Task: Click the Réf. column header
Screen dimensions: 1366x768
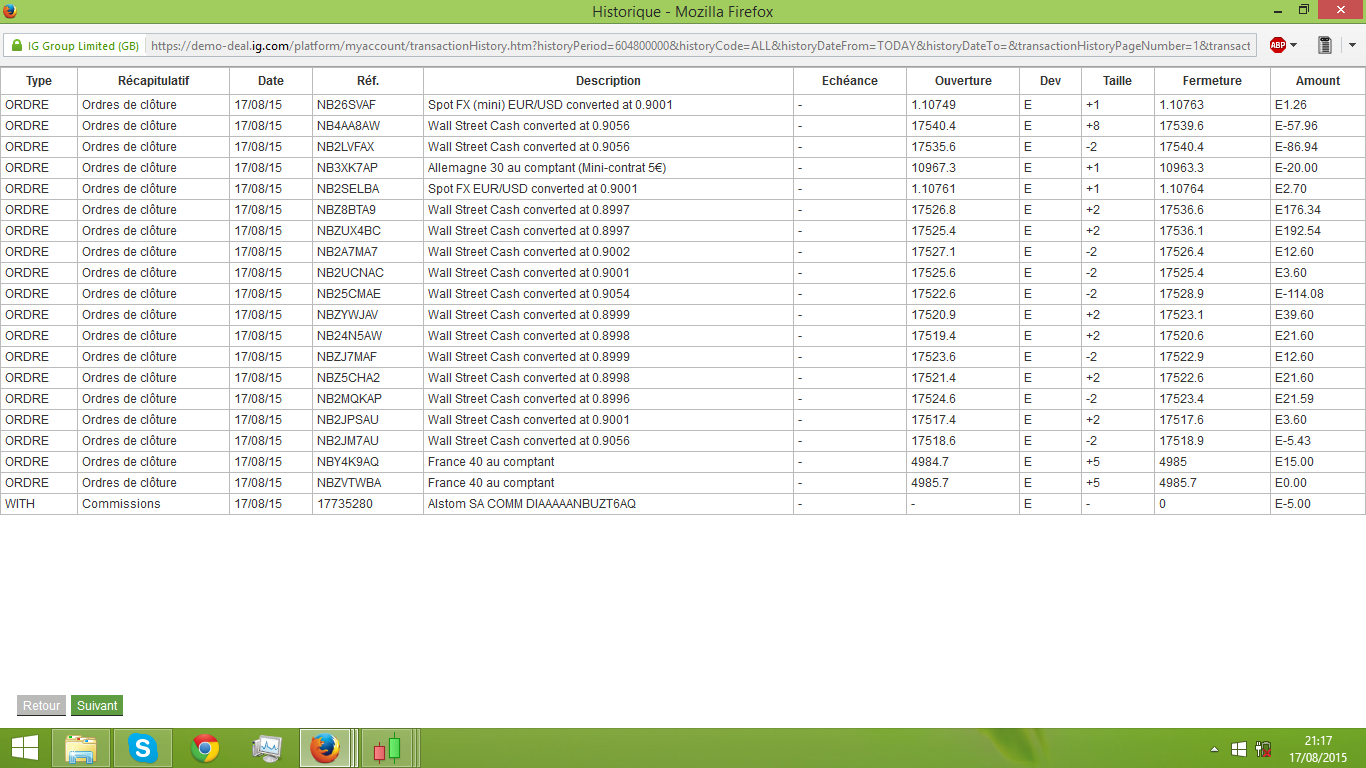Action: 368,81
